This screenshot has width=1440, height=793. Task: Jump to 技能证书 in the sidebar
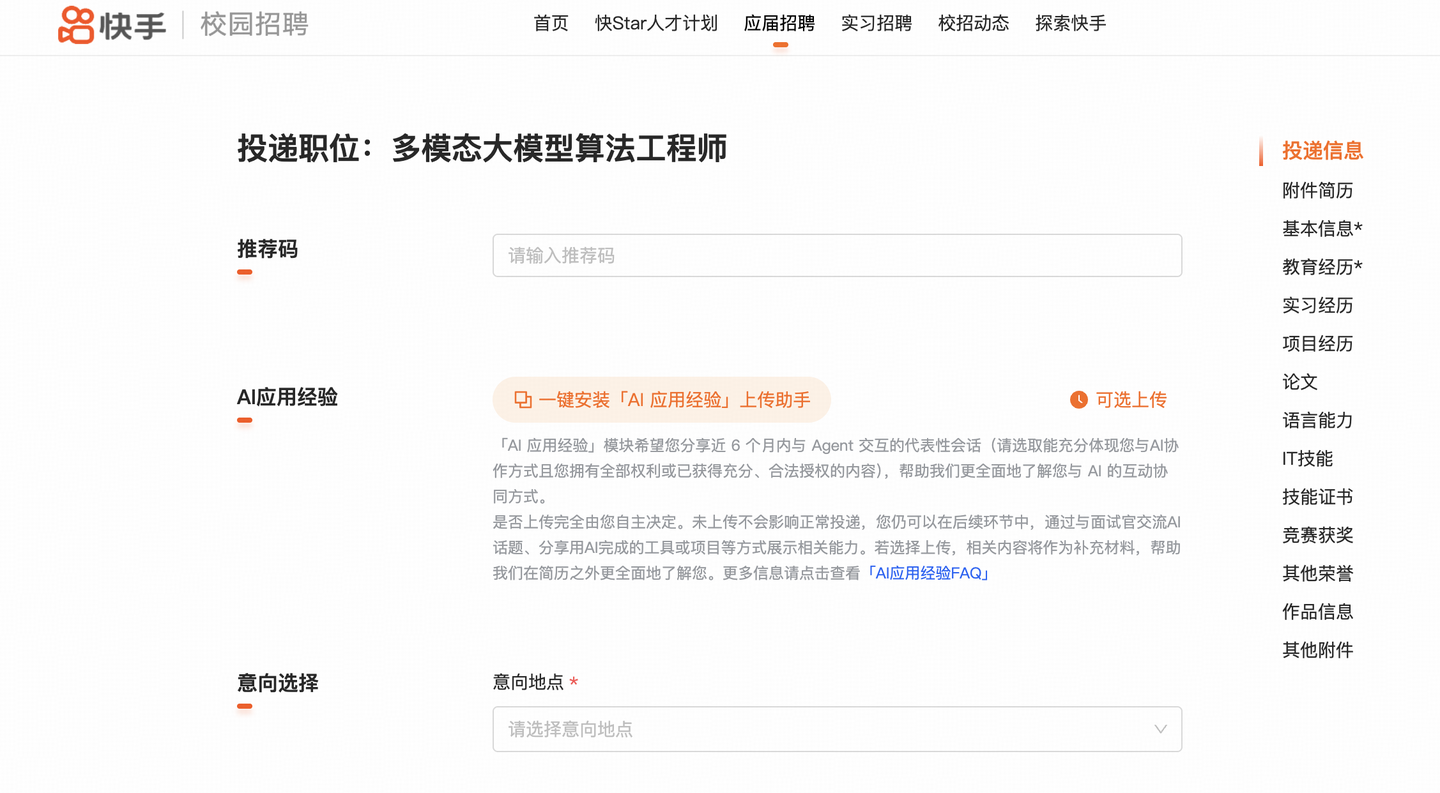coord(1317,497)
